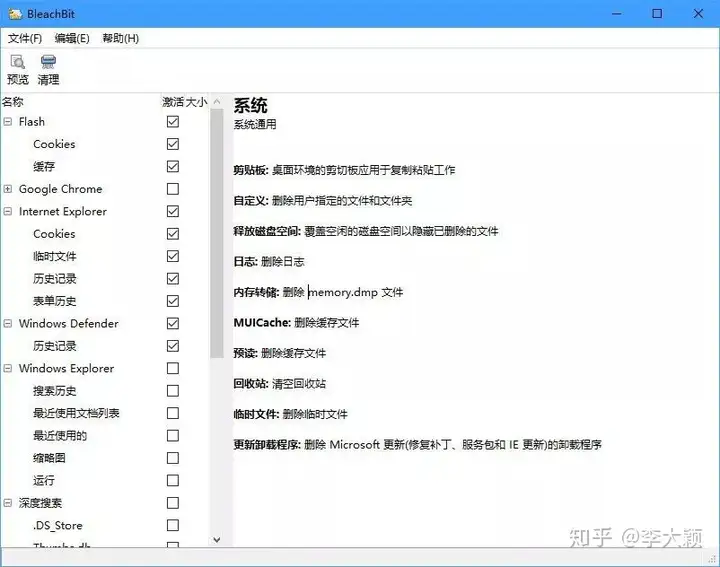
Task: Uncheck the Flash group checkbox
Action: (173, 122)
